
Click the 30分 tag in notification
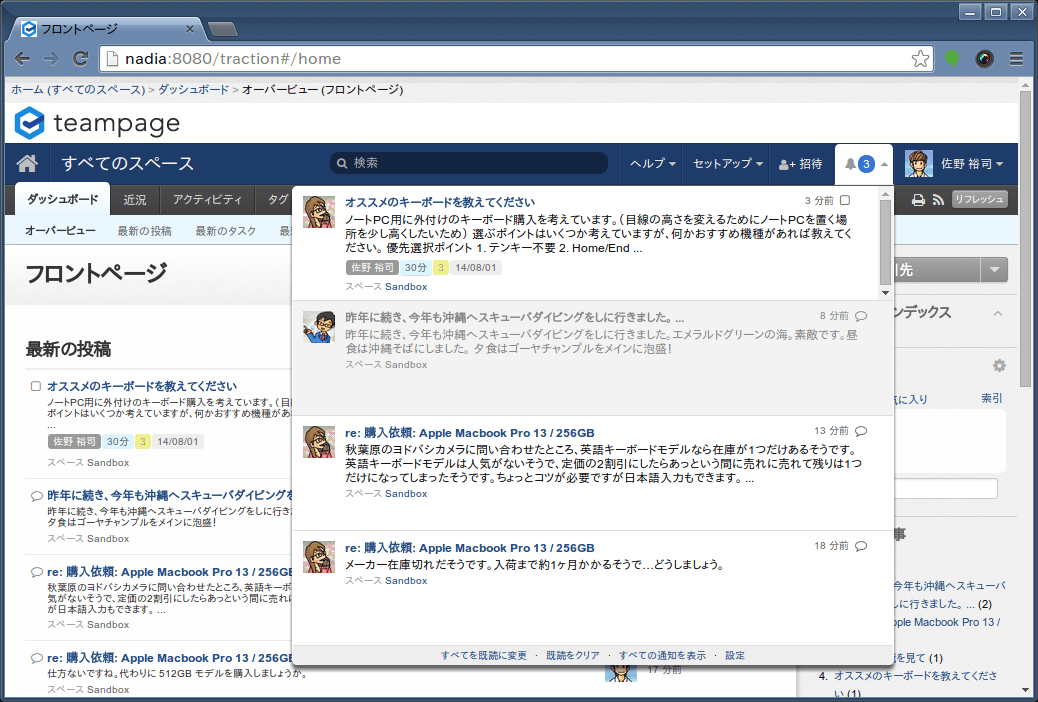coord(416,268)
